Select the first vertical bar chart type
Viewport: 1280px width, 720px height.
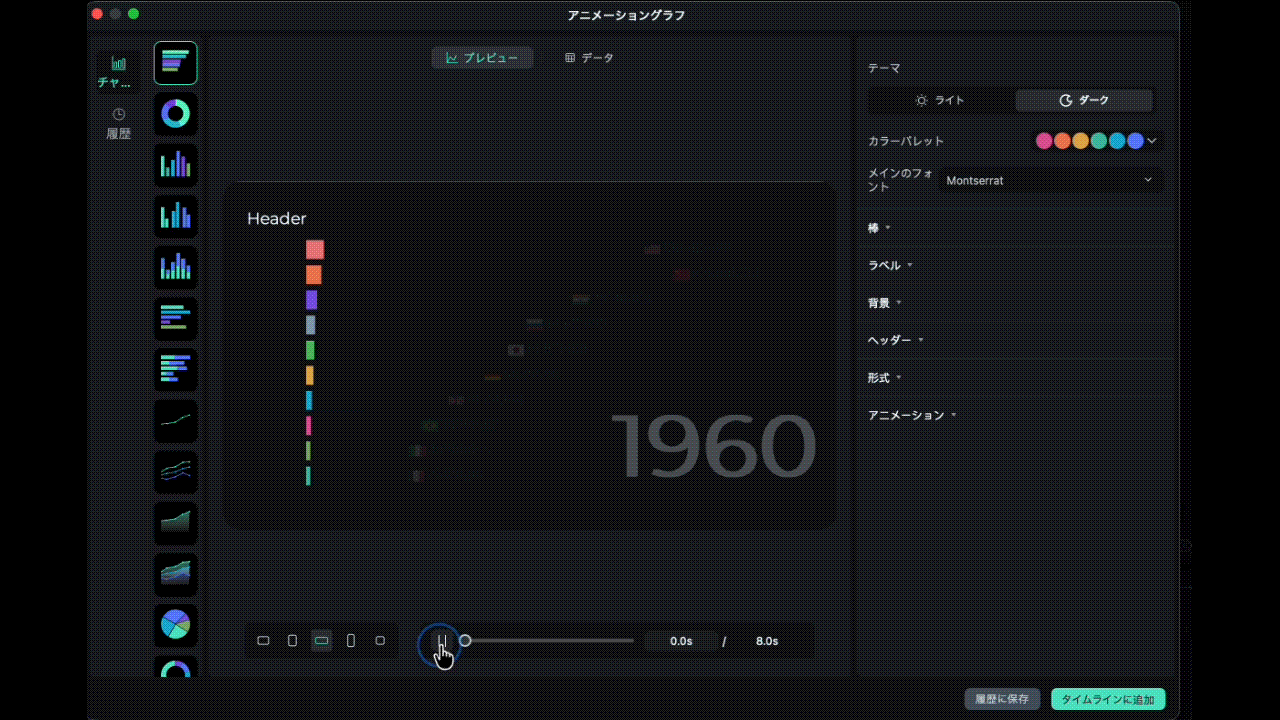click(x=175, y=165)
